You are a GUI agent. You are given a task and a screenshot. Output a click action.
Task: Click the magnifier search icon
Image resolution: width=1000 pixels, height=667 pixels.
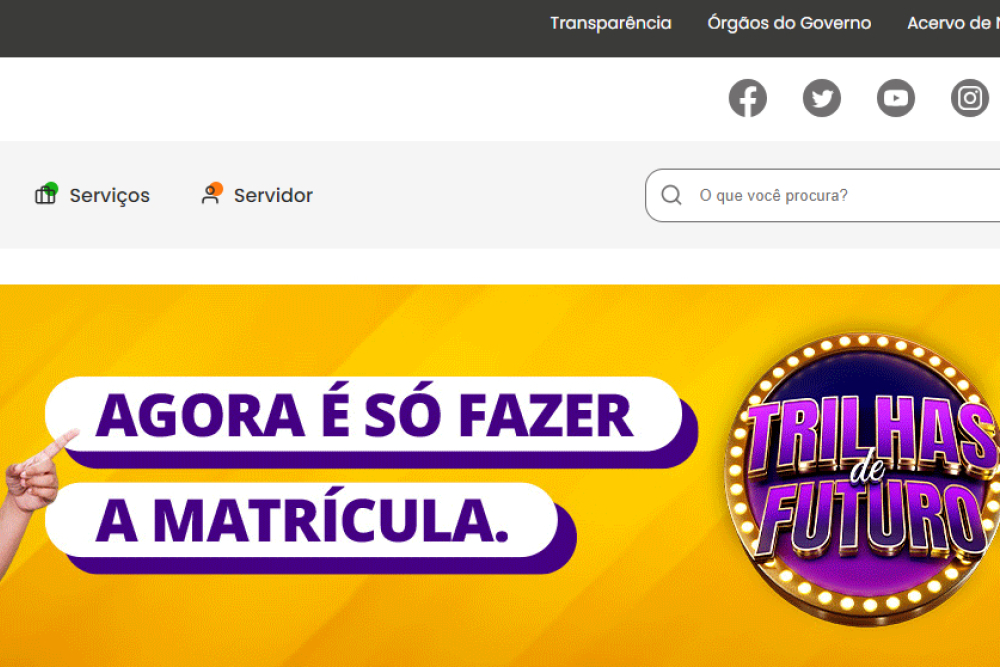tap(671, 195)
